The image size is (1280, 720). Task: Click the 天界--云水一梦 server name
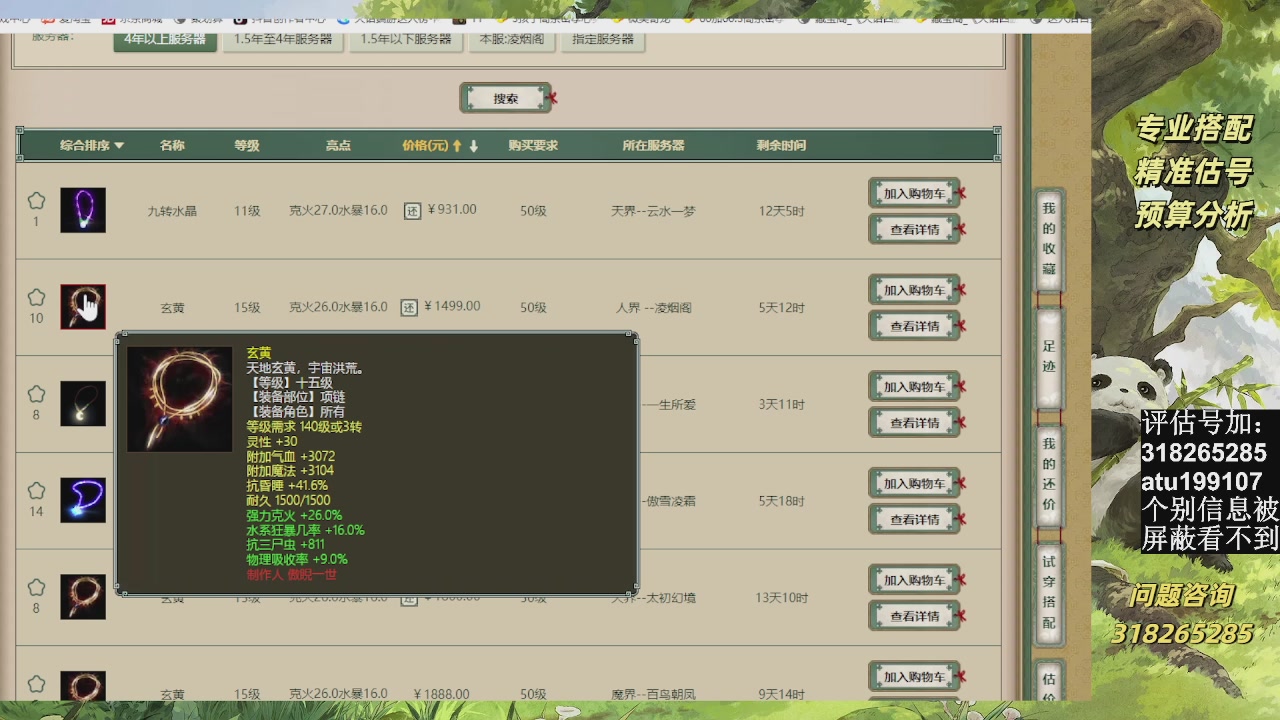tap(653, 211)
